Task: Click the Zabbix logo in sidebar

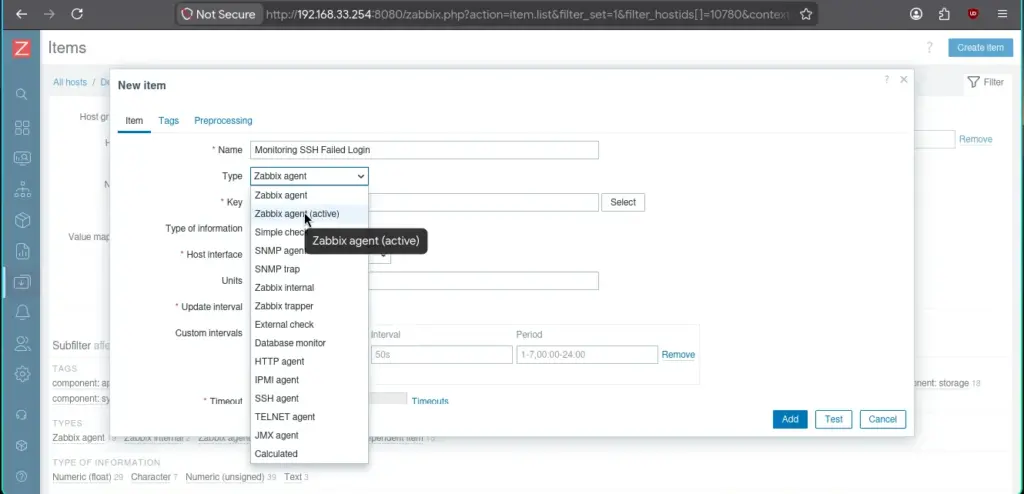Action: tap(22, 48)
